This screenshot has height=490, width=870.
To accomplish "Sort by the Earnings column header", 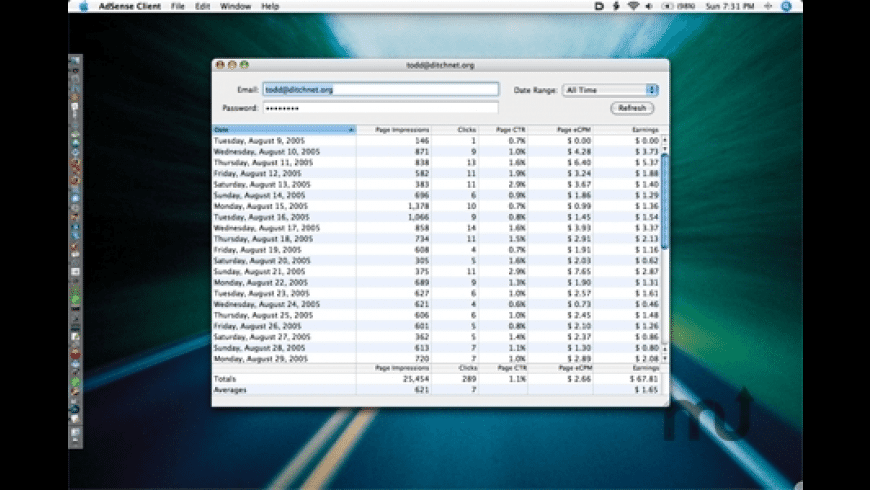I will point(643,130).
